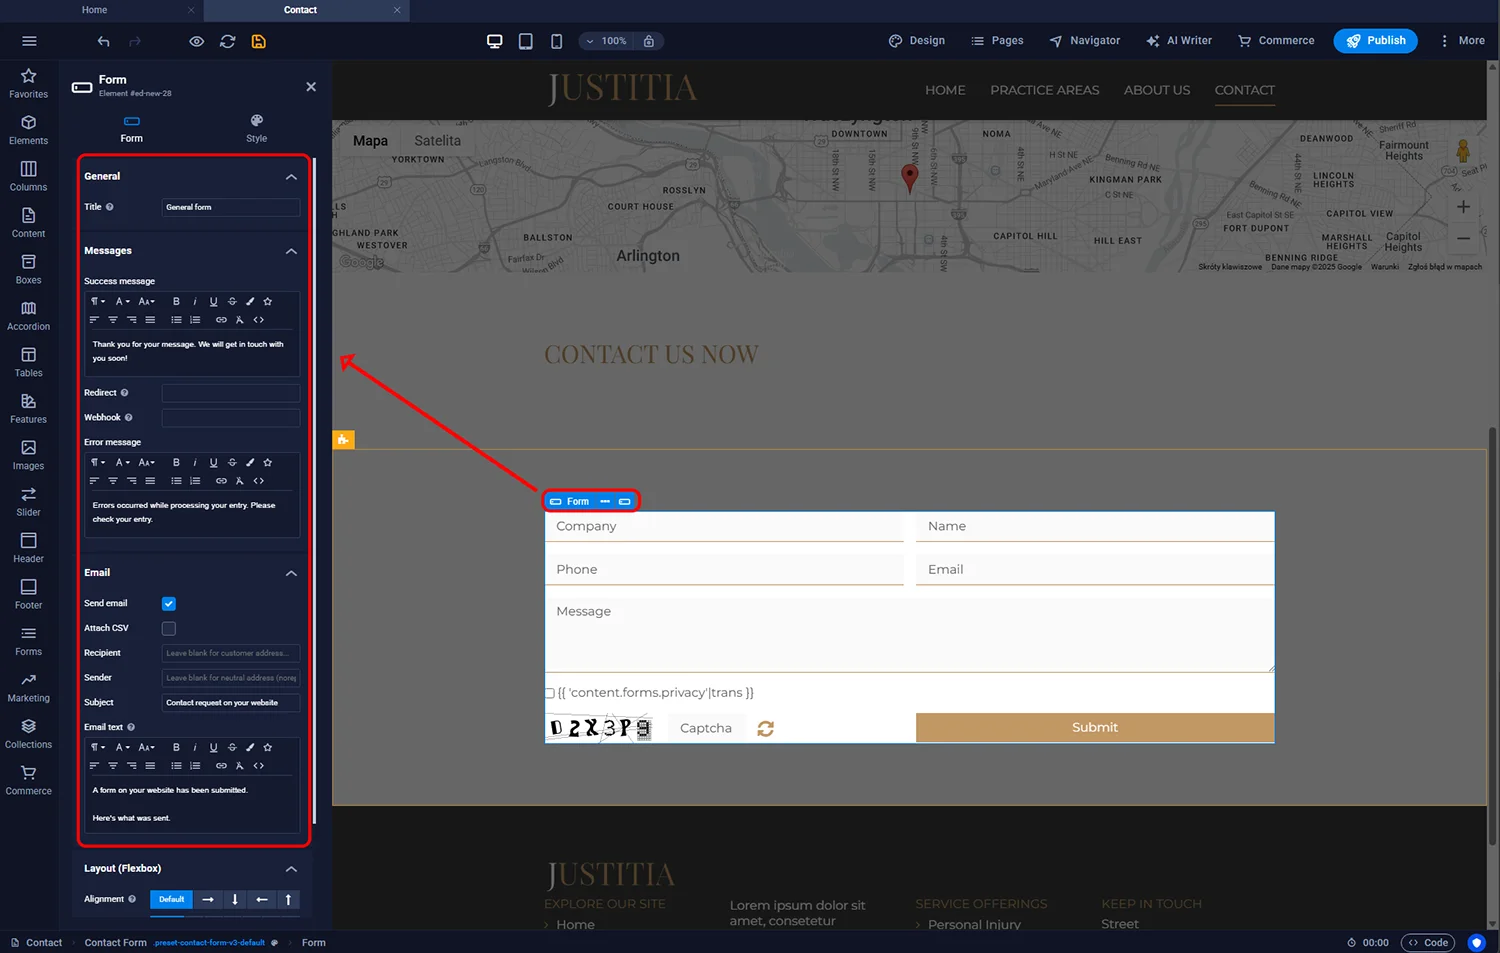Click the undo arrow

pos(103,41)
